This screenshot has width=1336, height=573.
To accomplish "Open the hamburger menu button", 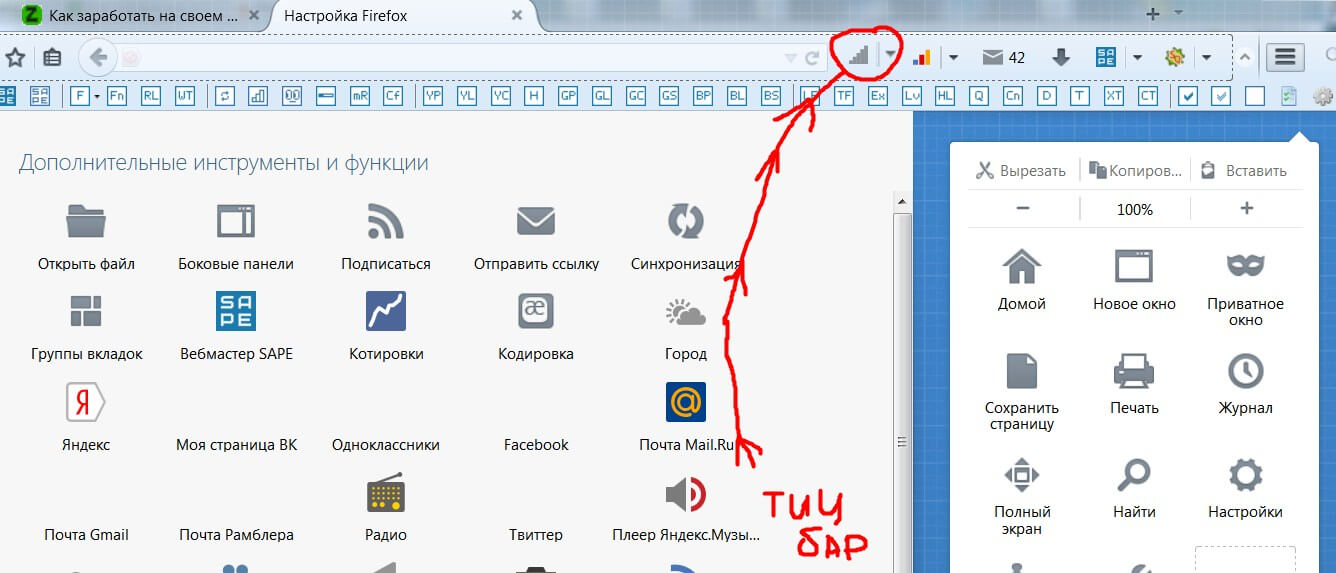I will pyautogui.click(x=1286, y=57).
